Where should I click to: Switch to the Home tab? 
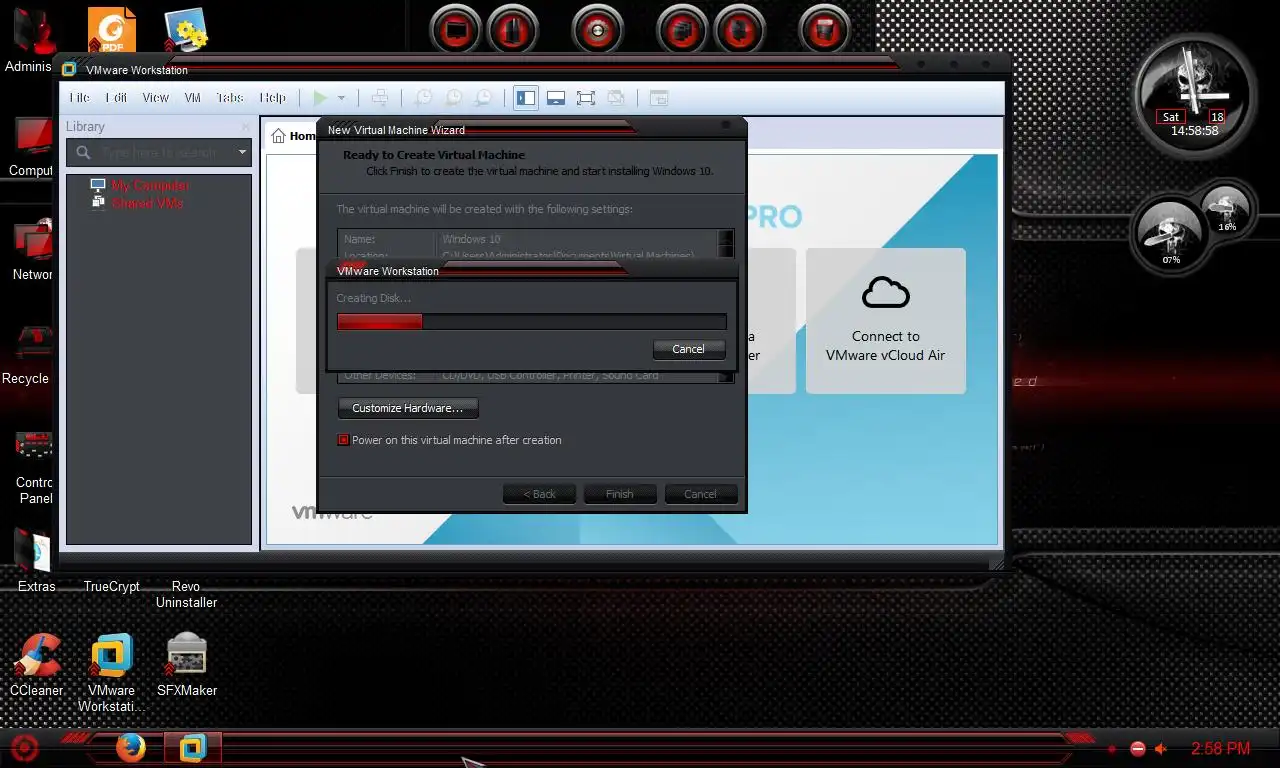click(x=294, y=136)
